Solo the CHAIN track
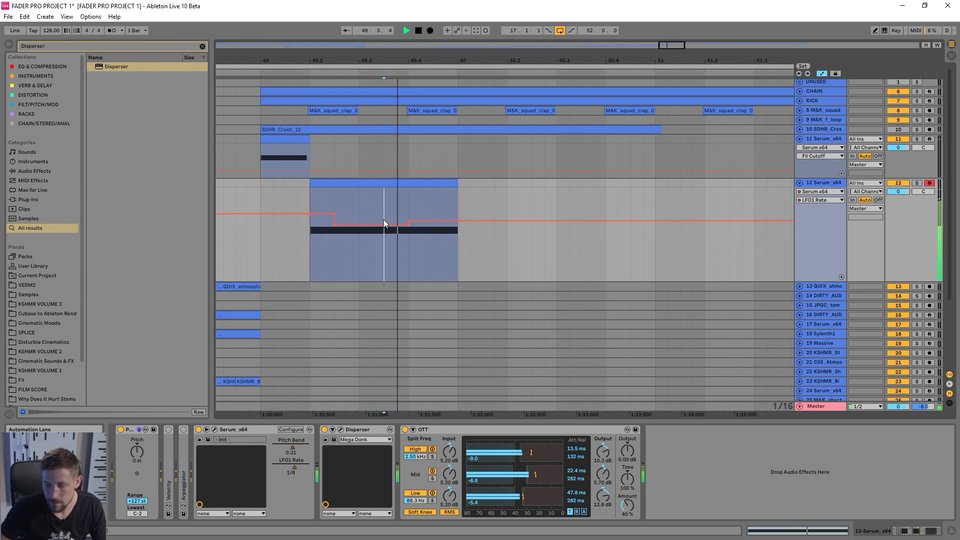960x540 pixels. [x=917, y=91]
